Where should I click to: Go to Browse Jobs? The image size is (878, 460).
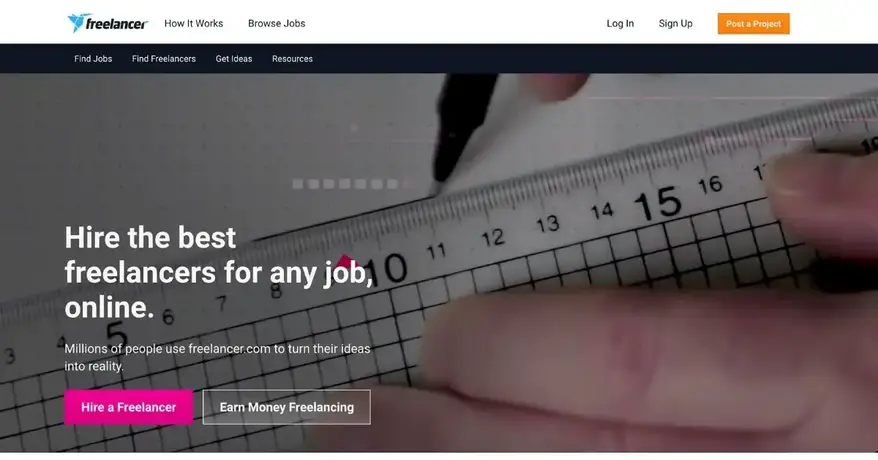[x=277, y=24]
